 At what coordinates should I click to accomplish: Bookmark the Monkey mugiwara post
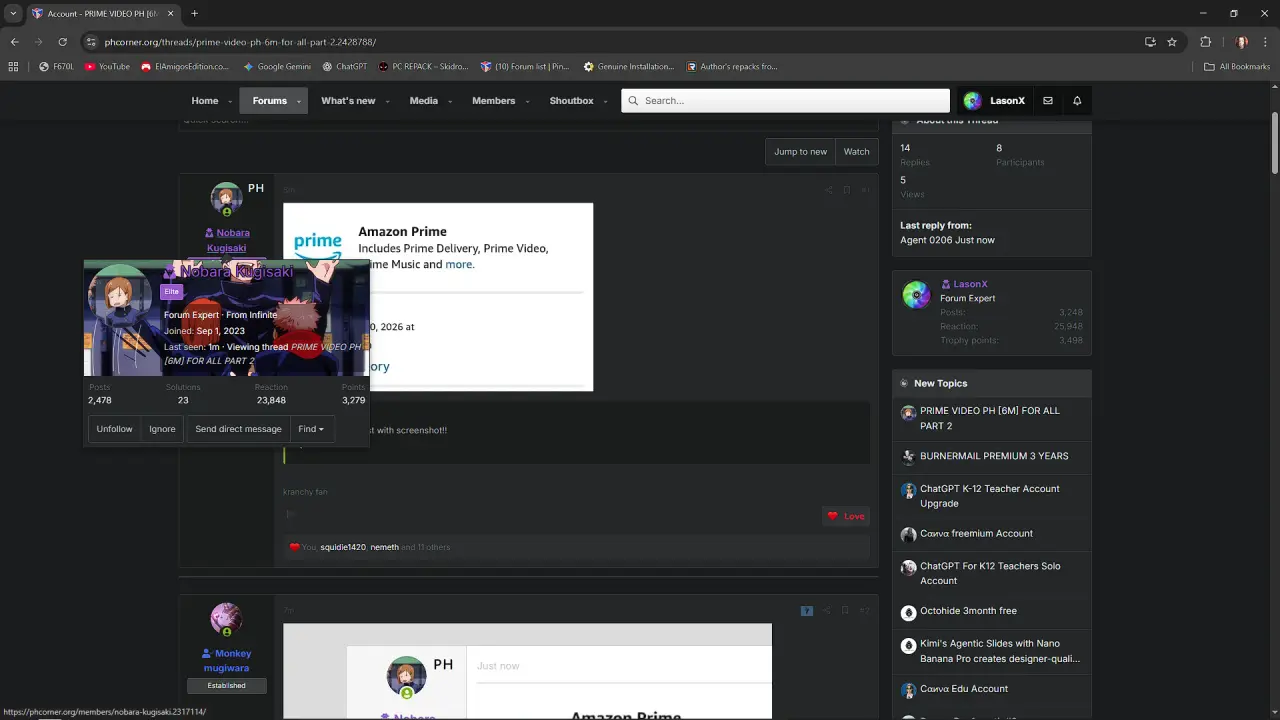[x=845, y=610]
